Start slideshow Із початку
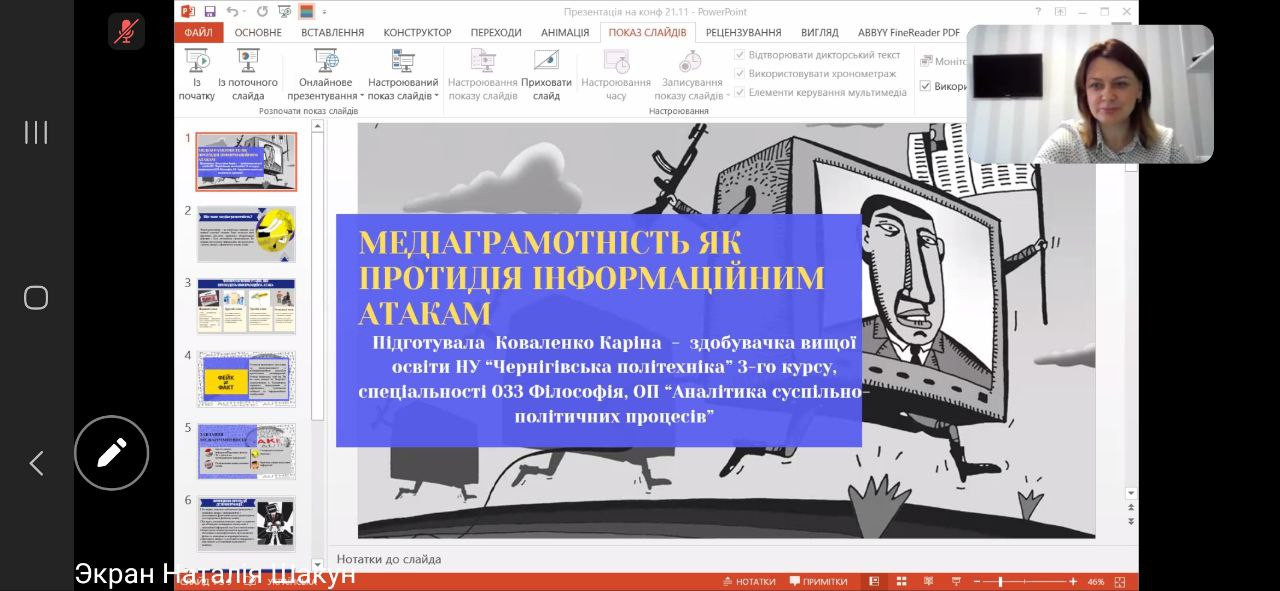 (197, 75)
